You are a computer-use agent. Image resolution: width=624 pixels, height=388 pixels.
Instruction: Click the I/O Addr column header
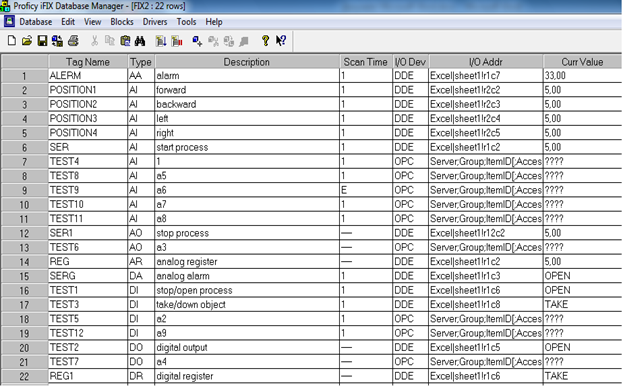(486, 62)
